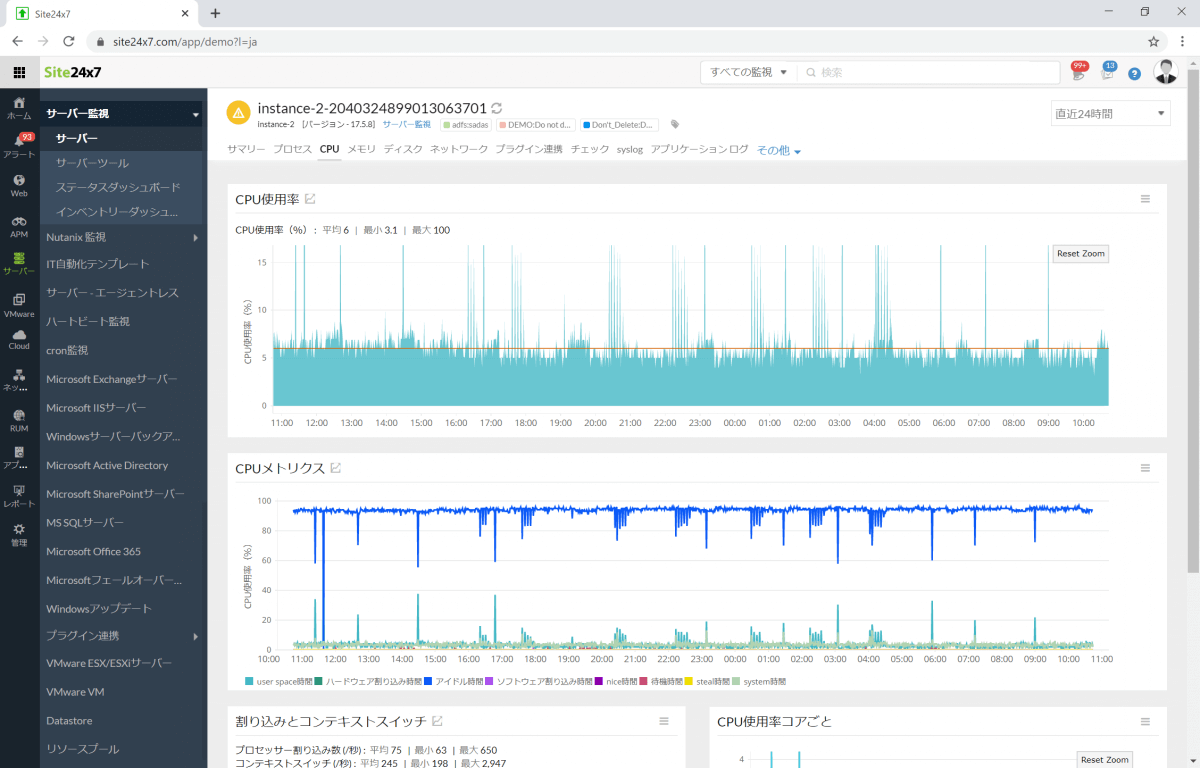Bookmark this page with the star icon
1200x768 pixels.
point(1153,42)
